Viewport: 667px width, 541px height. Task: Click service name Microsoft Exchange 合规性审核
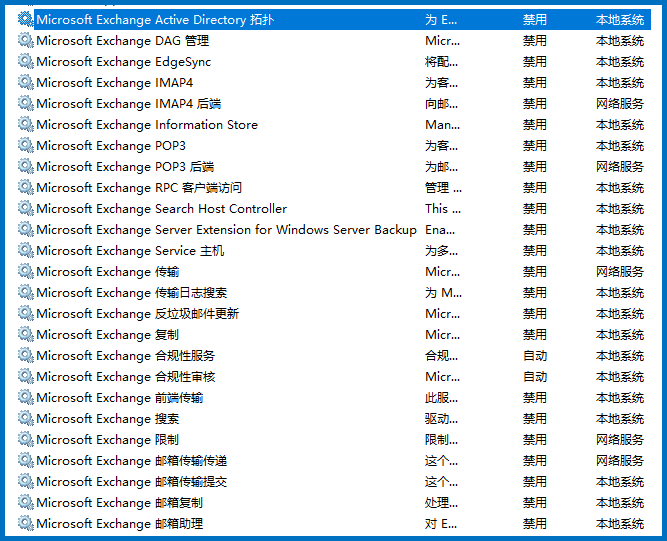pyautogui.click(x=126, y=377)
